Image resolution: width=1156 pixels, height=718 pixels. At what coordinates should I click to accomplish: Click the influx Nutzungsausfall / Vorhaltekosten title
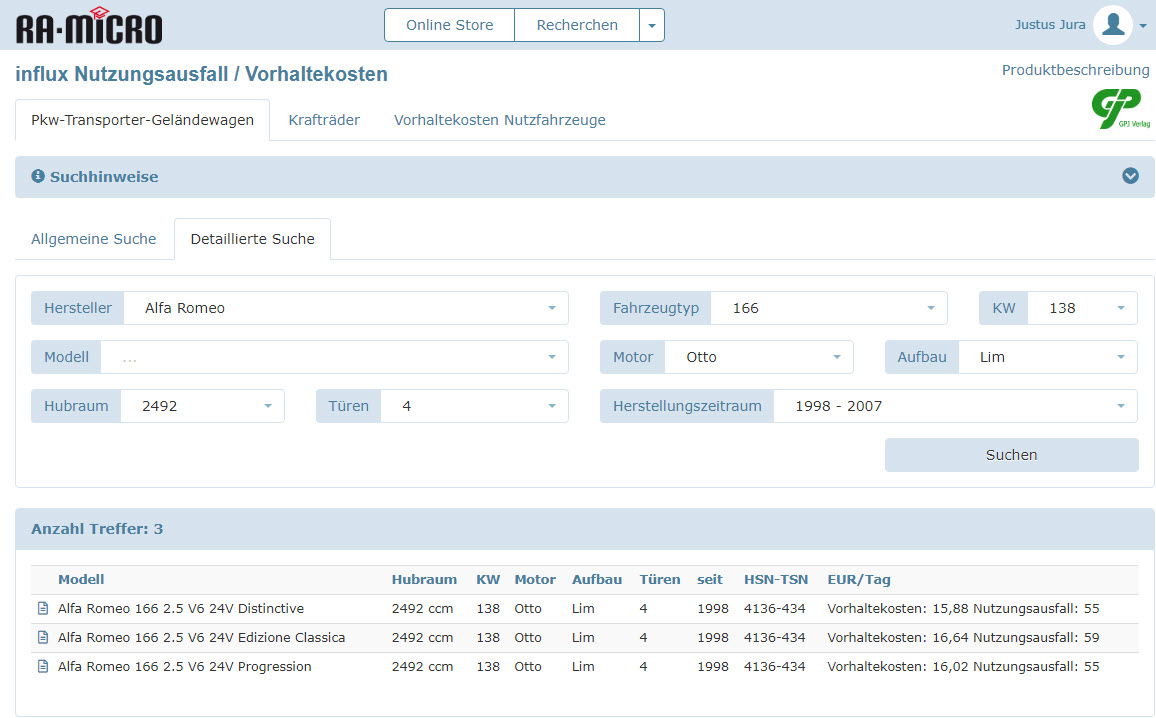(x=201, y=74)
